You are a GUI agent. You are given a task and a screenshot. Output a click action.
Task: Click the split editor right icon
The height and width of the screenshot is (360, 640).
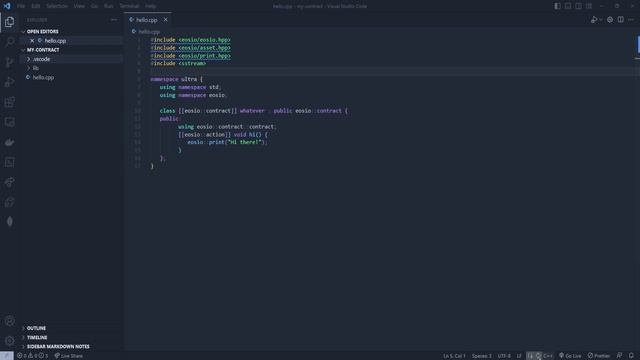pyautogui.click(x=620, y=20)
